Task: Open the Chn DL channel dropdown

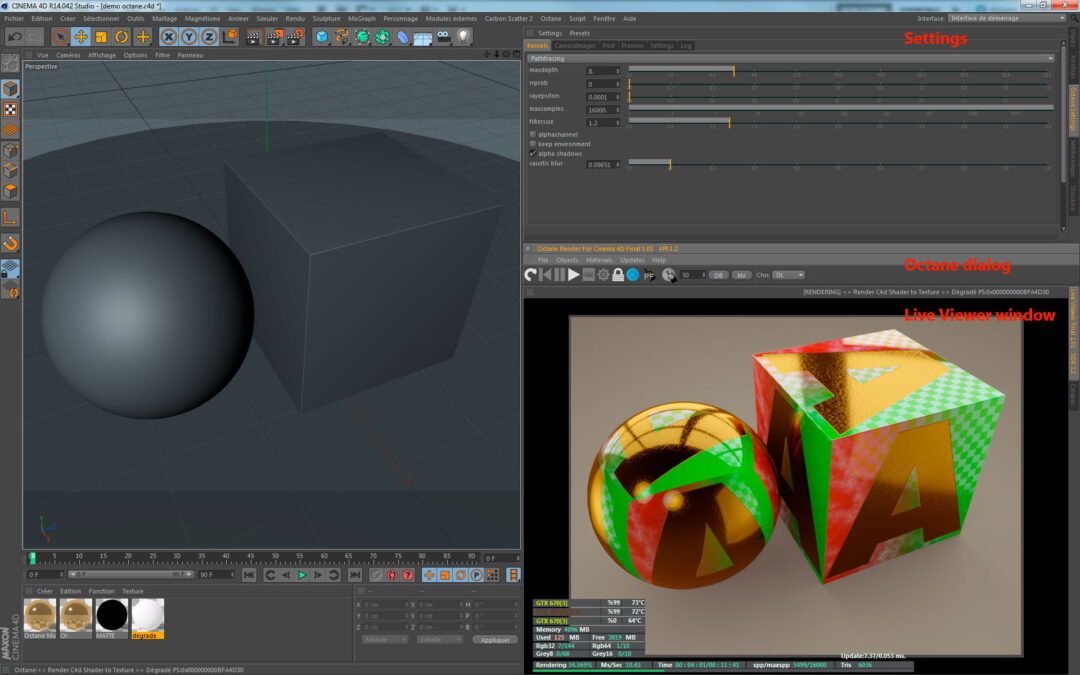Action: [x=788, y=275]
